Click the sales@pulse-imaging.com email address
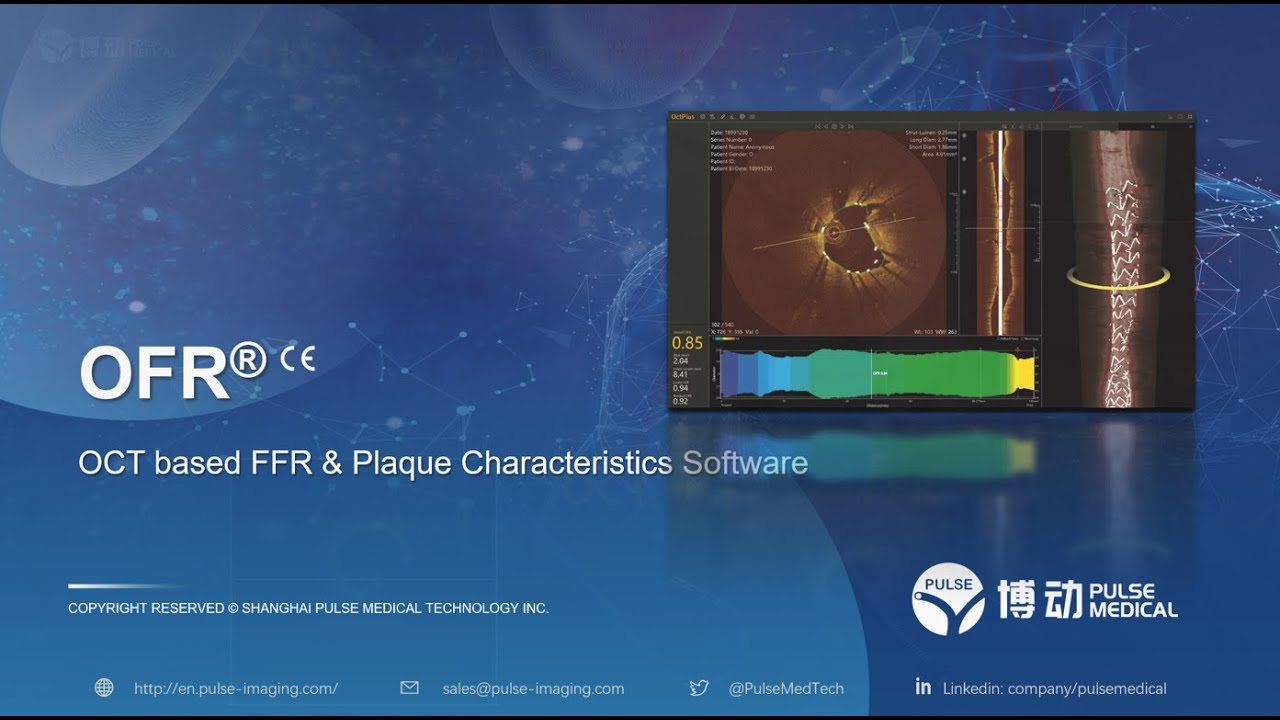The image size is (1280, 720). pyautogui.click(x=533, y=688)
